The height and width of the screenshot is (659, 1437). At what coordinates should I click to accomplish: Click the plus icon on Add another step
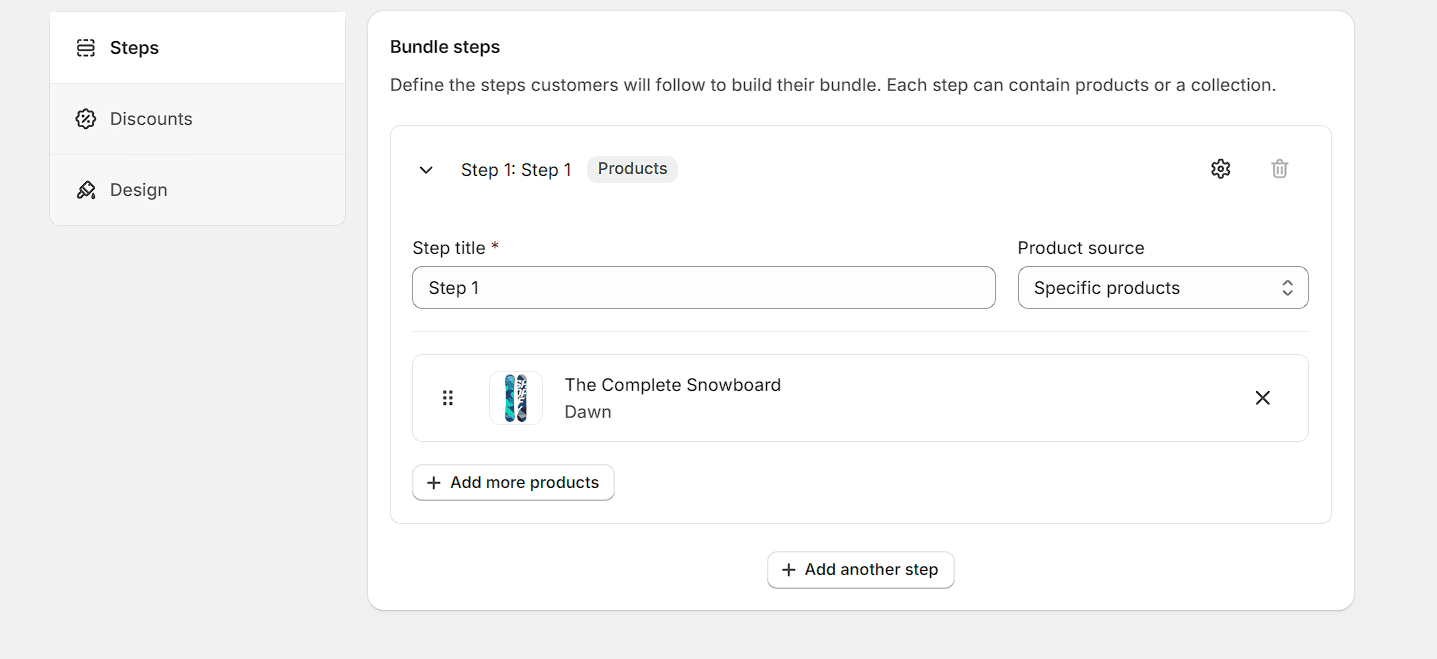pyautogui.click(x=789, y=570)
